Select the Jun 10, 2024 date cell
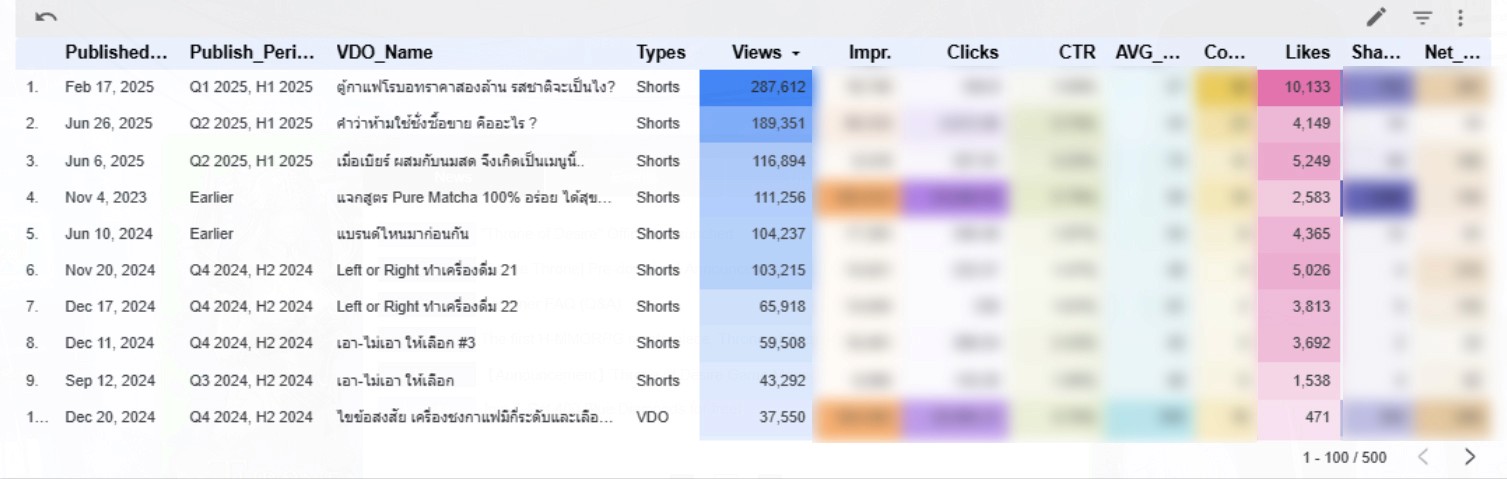1507x479 pixels. [110, 233]
